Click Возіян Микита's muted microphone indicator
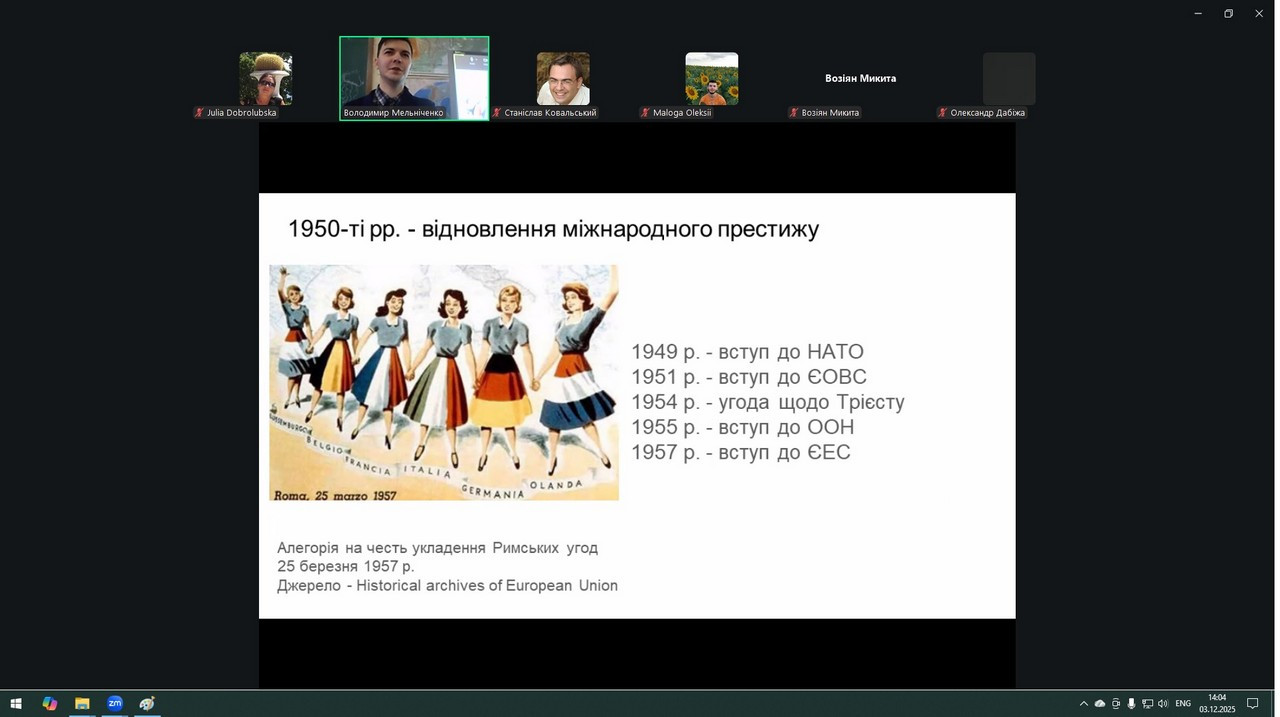This screenshot has height=717, width=1280. point(794,113)
